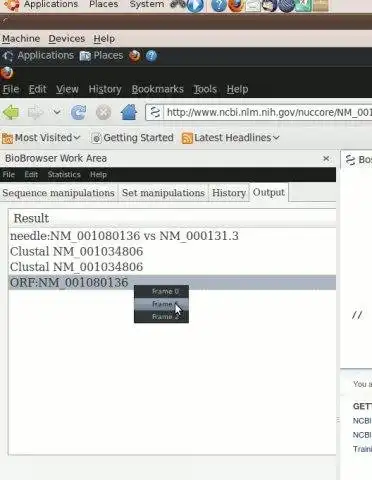Click the blue arrow globe icon in host panel
The image size is (372, 480).
pyautogui.click(x=195, y=5)
